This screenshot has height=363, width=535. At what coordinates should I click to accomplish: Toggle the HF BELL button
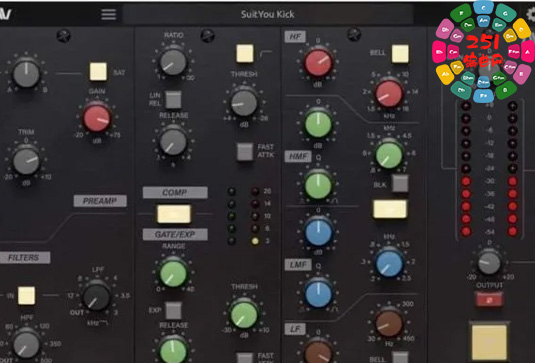click(x=400, y=54)
